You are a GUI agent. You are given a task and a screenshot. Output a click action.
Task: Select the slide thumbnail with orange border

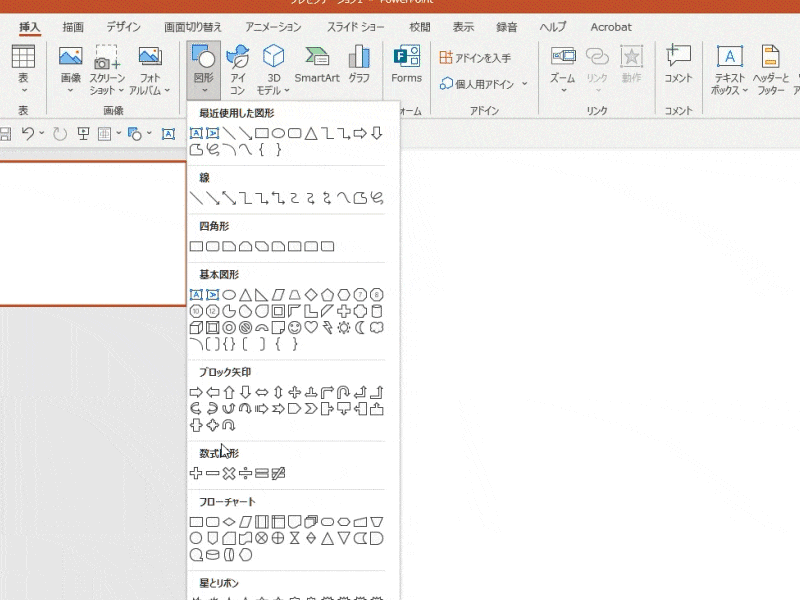coord(93,234)
